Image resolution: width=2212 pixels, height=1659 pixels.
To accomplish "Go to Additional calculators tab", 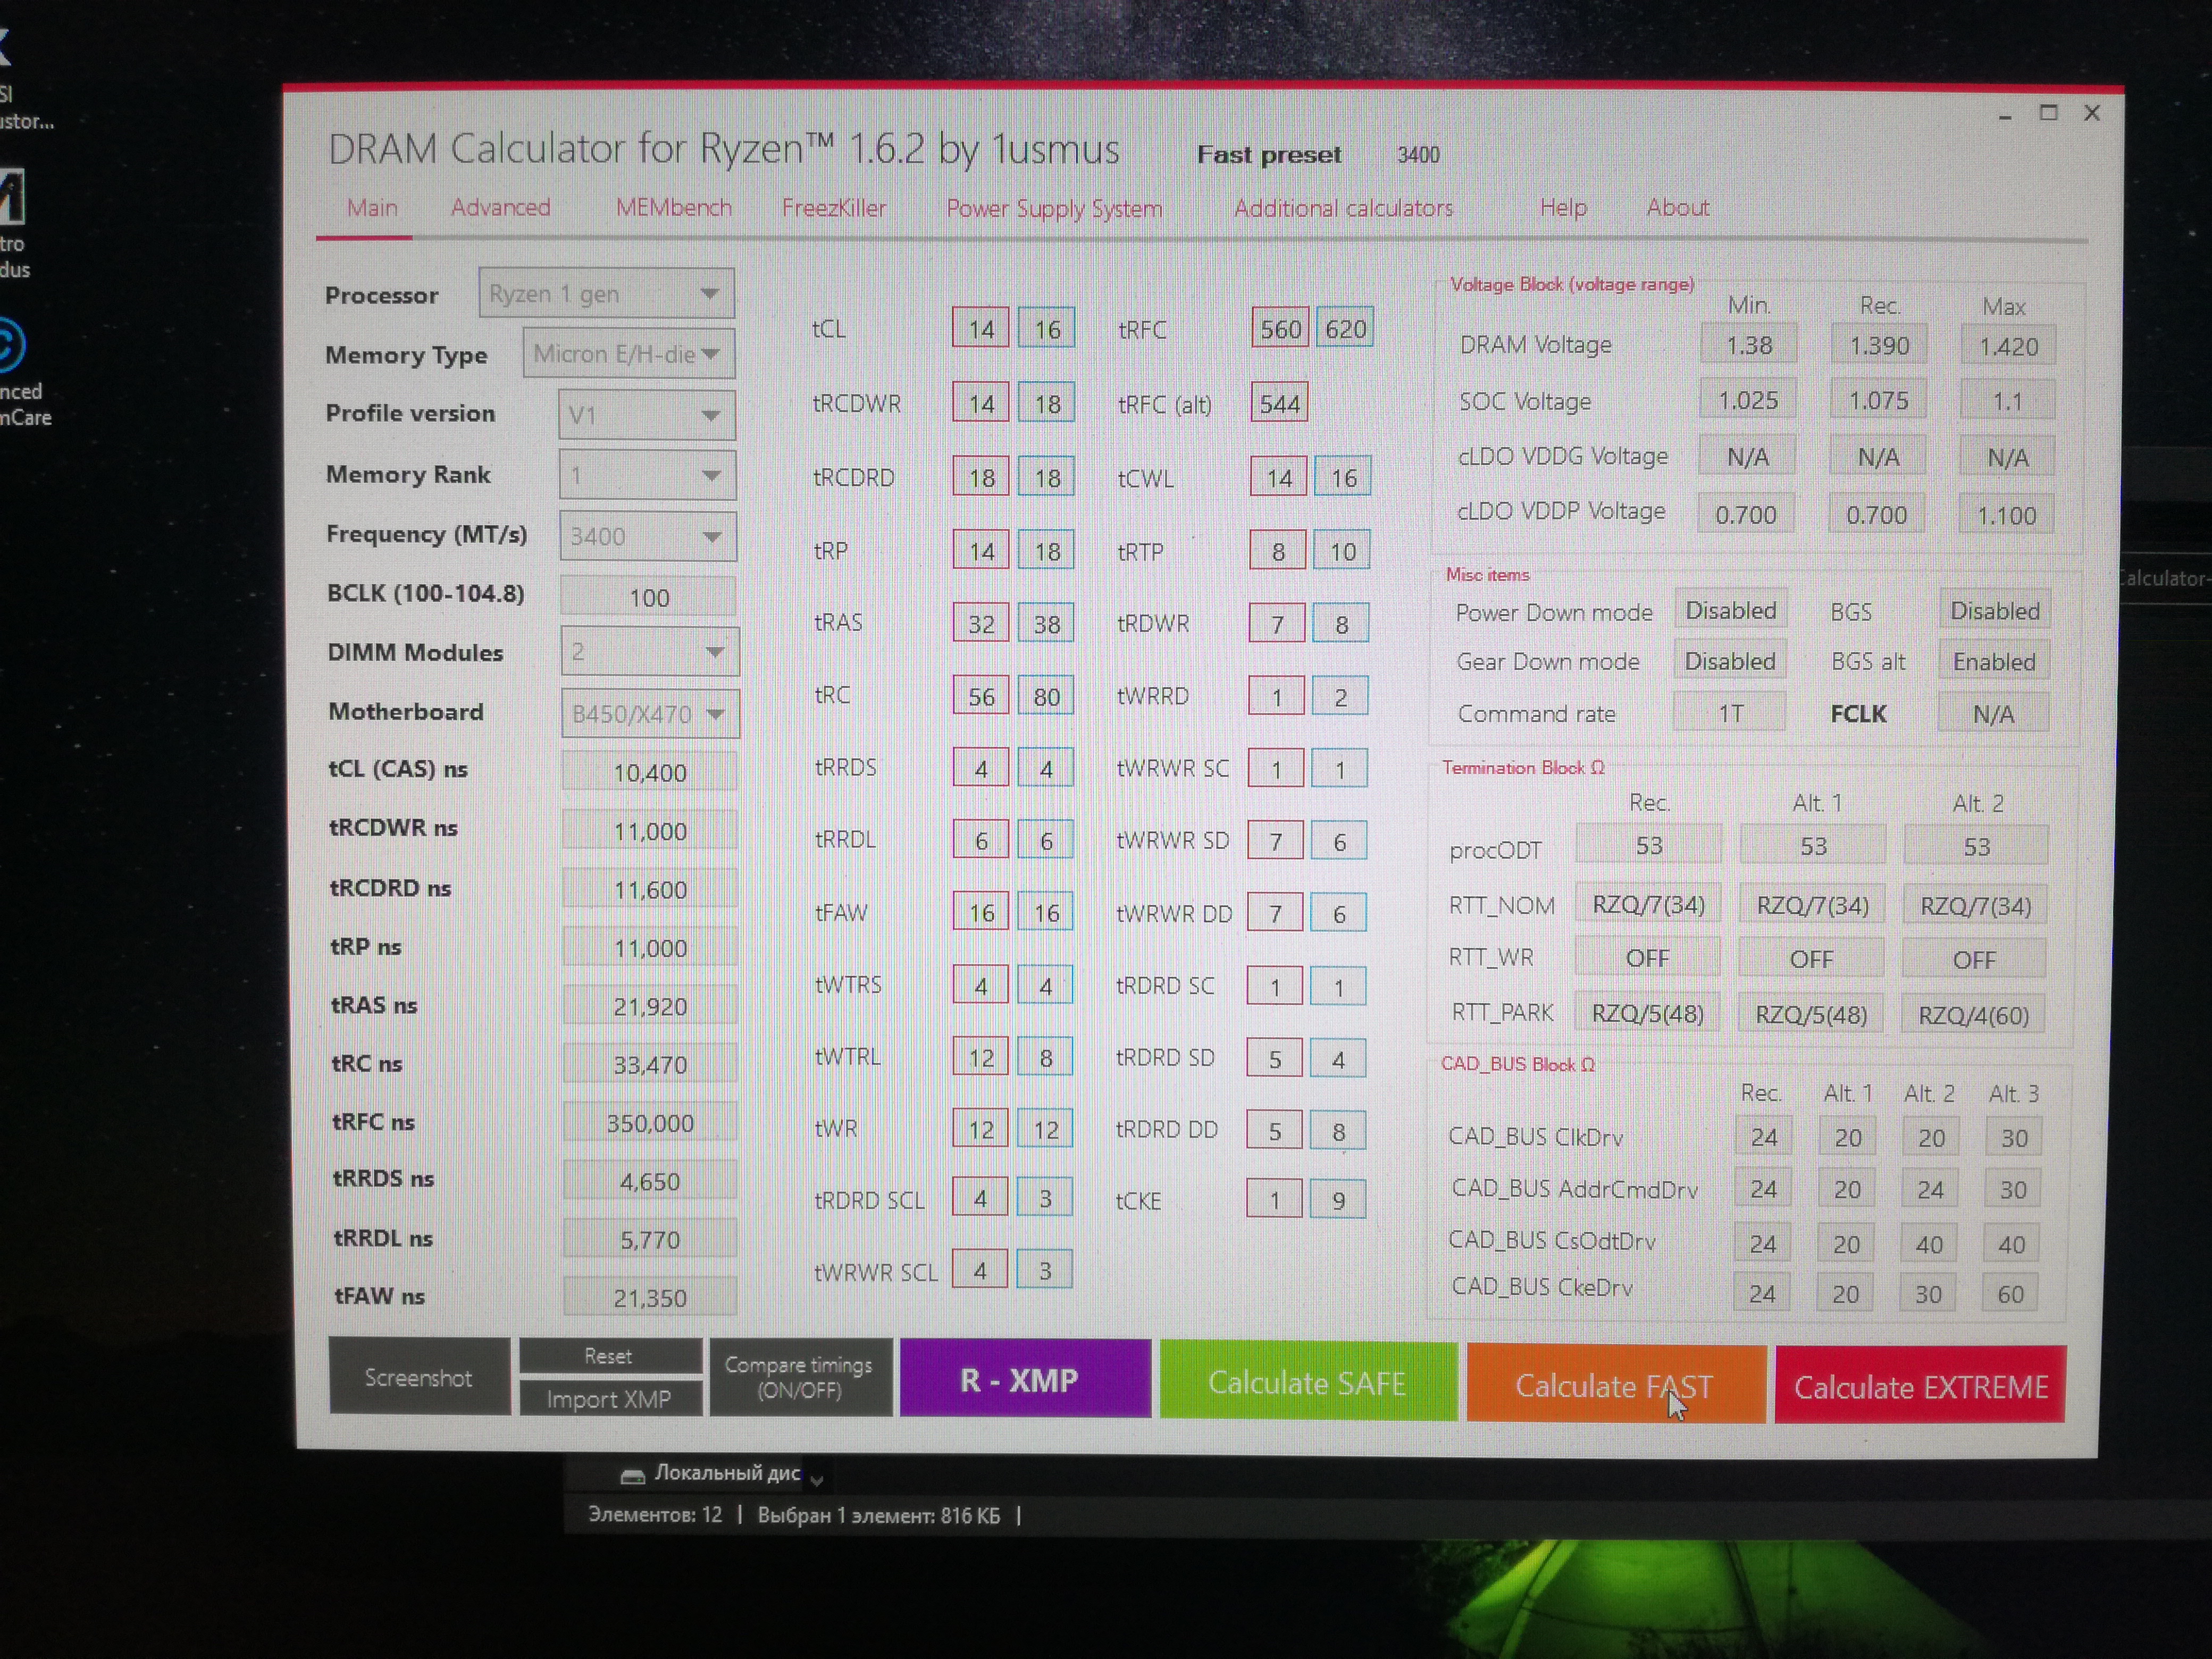I will 1343,208.
